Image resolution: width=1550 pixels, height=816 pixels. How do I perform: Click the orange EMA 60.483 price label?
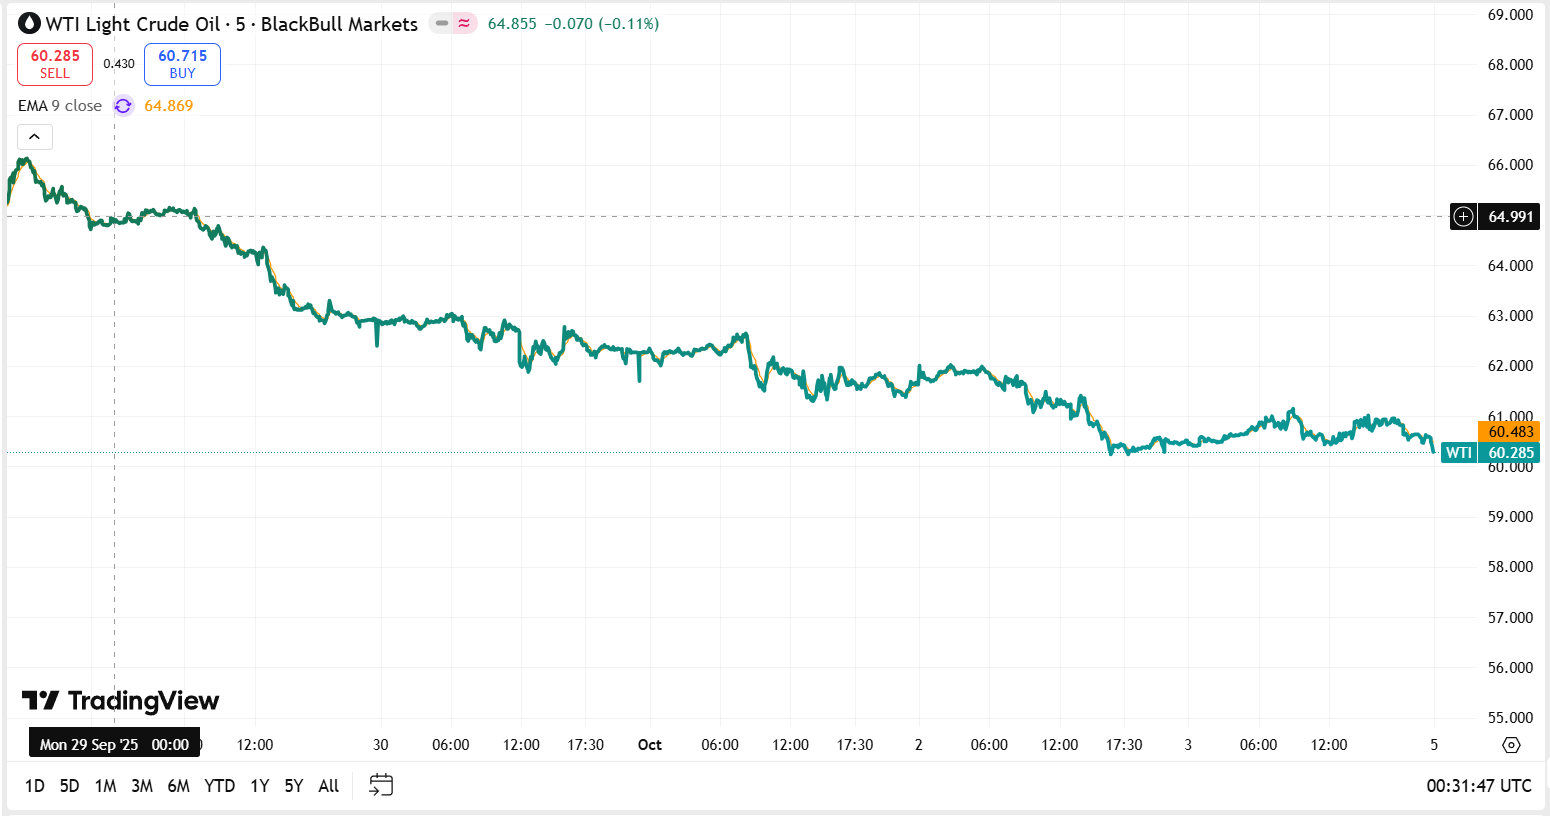click(x=1509, y=432)
